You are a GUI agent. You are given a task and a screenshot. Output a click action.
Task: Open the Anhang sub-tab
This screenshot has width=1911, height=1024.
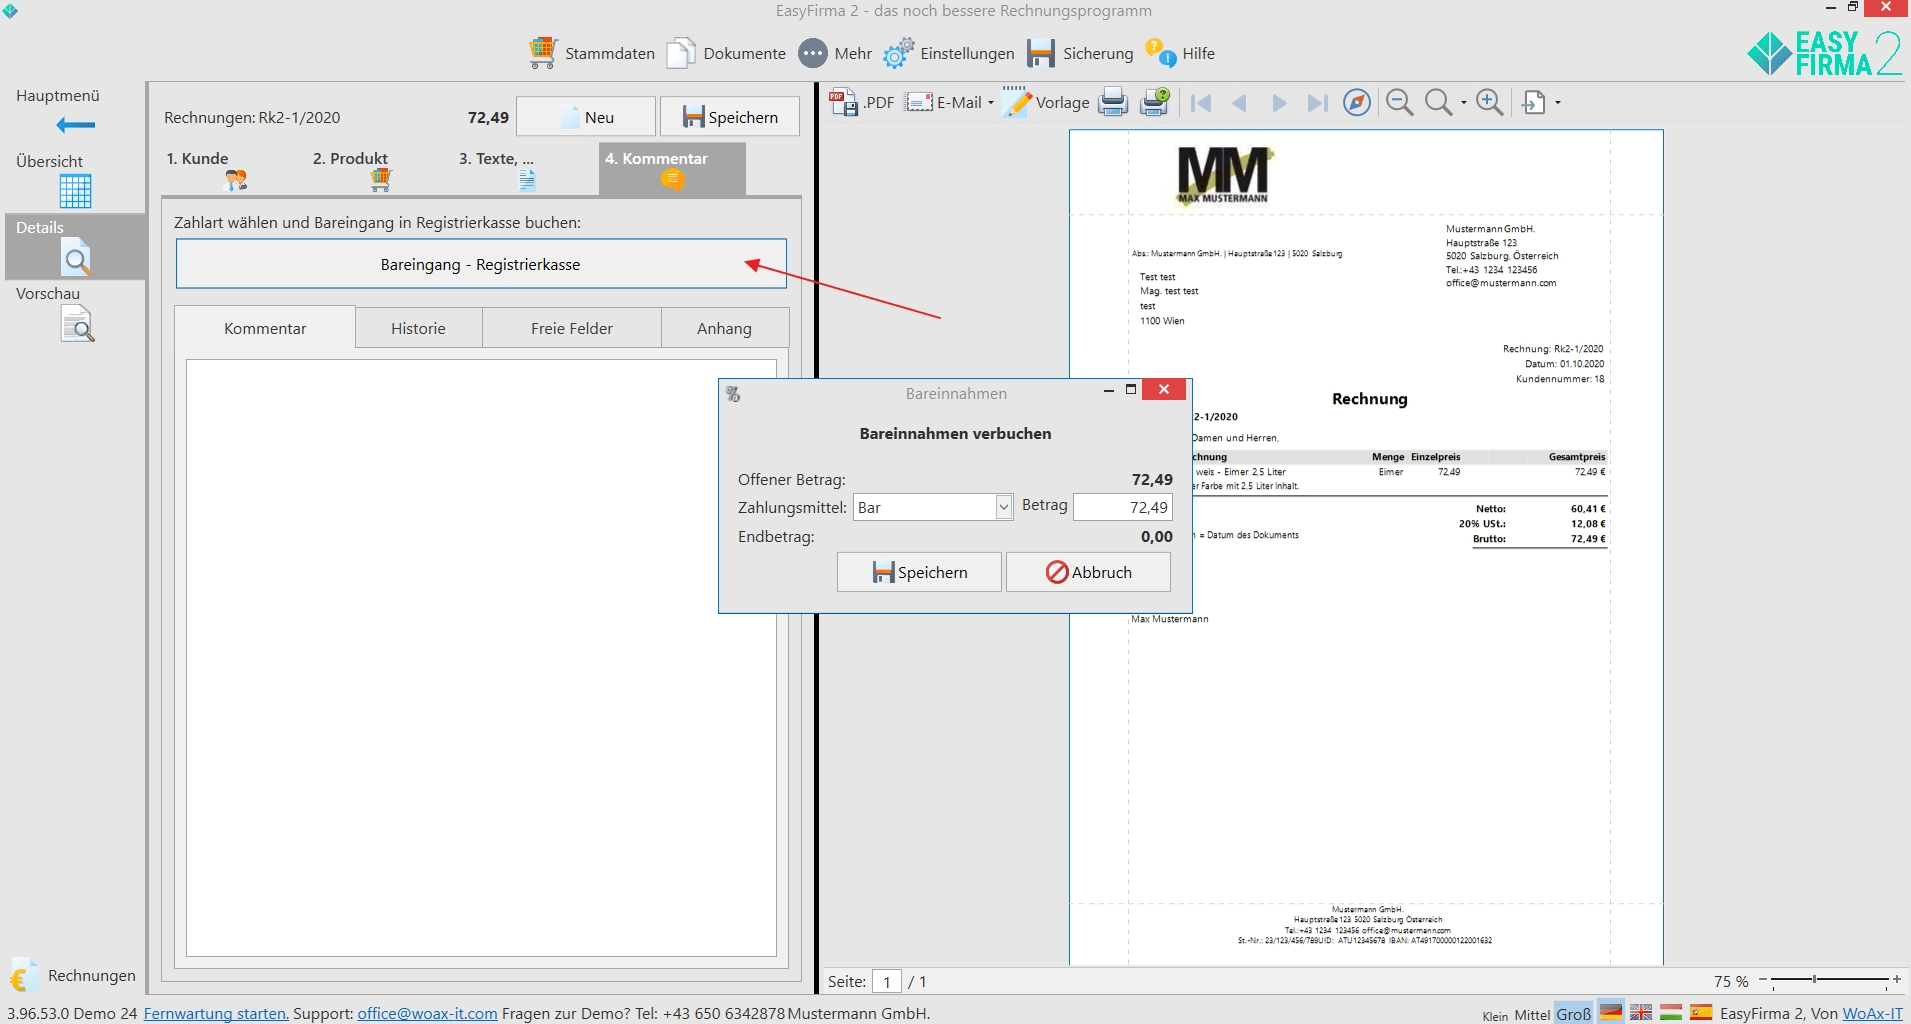point(724,328)
